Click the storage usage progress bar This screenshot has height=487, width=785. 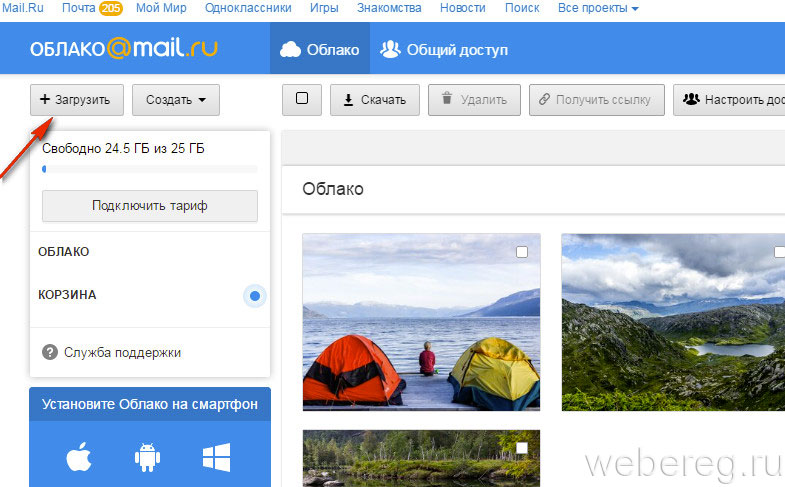click(150, 169)
